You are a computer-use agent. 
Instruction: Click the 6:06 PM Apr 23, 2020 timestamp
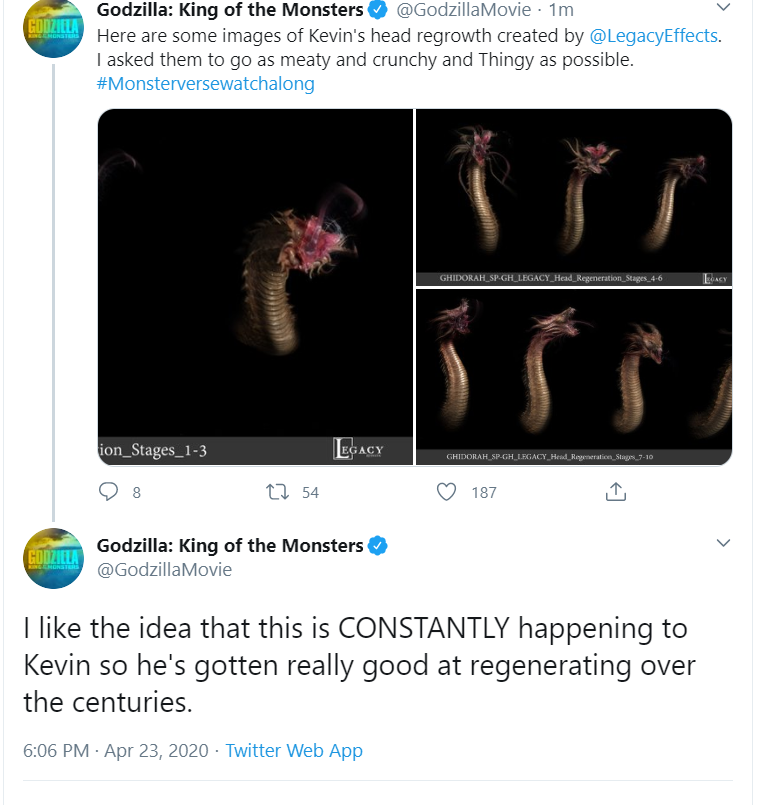(116, 751)
